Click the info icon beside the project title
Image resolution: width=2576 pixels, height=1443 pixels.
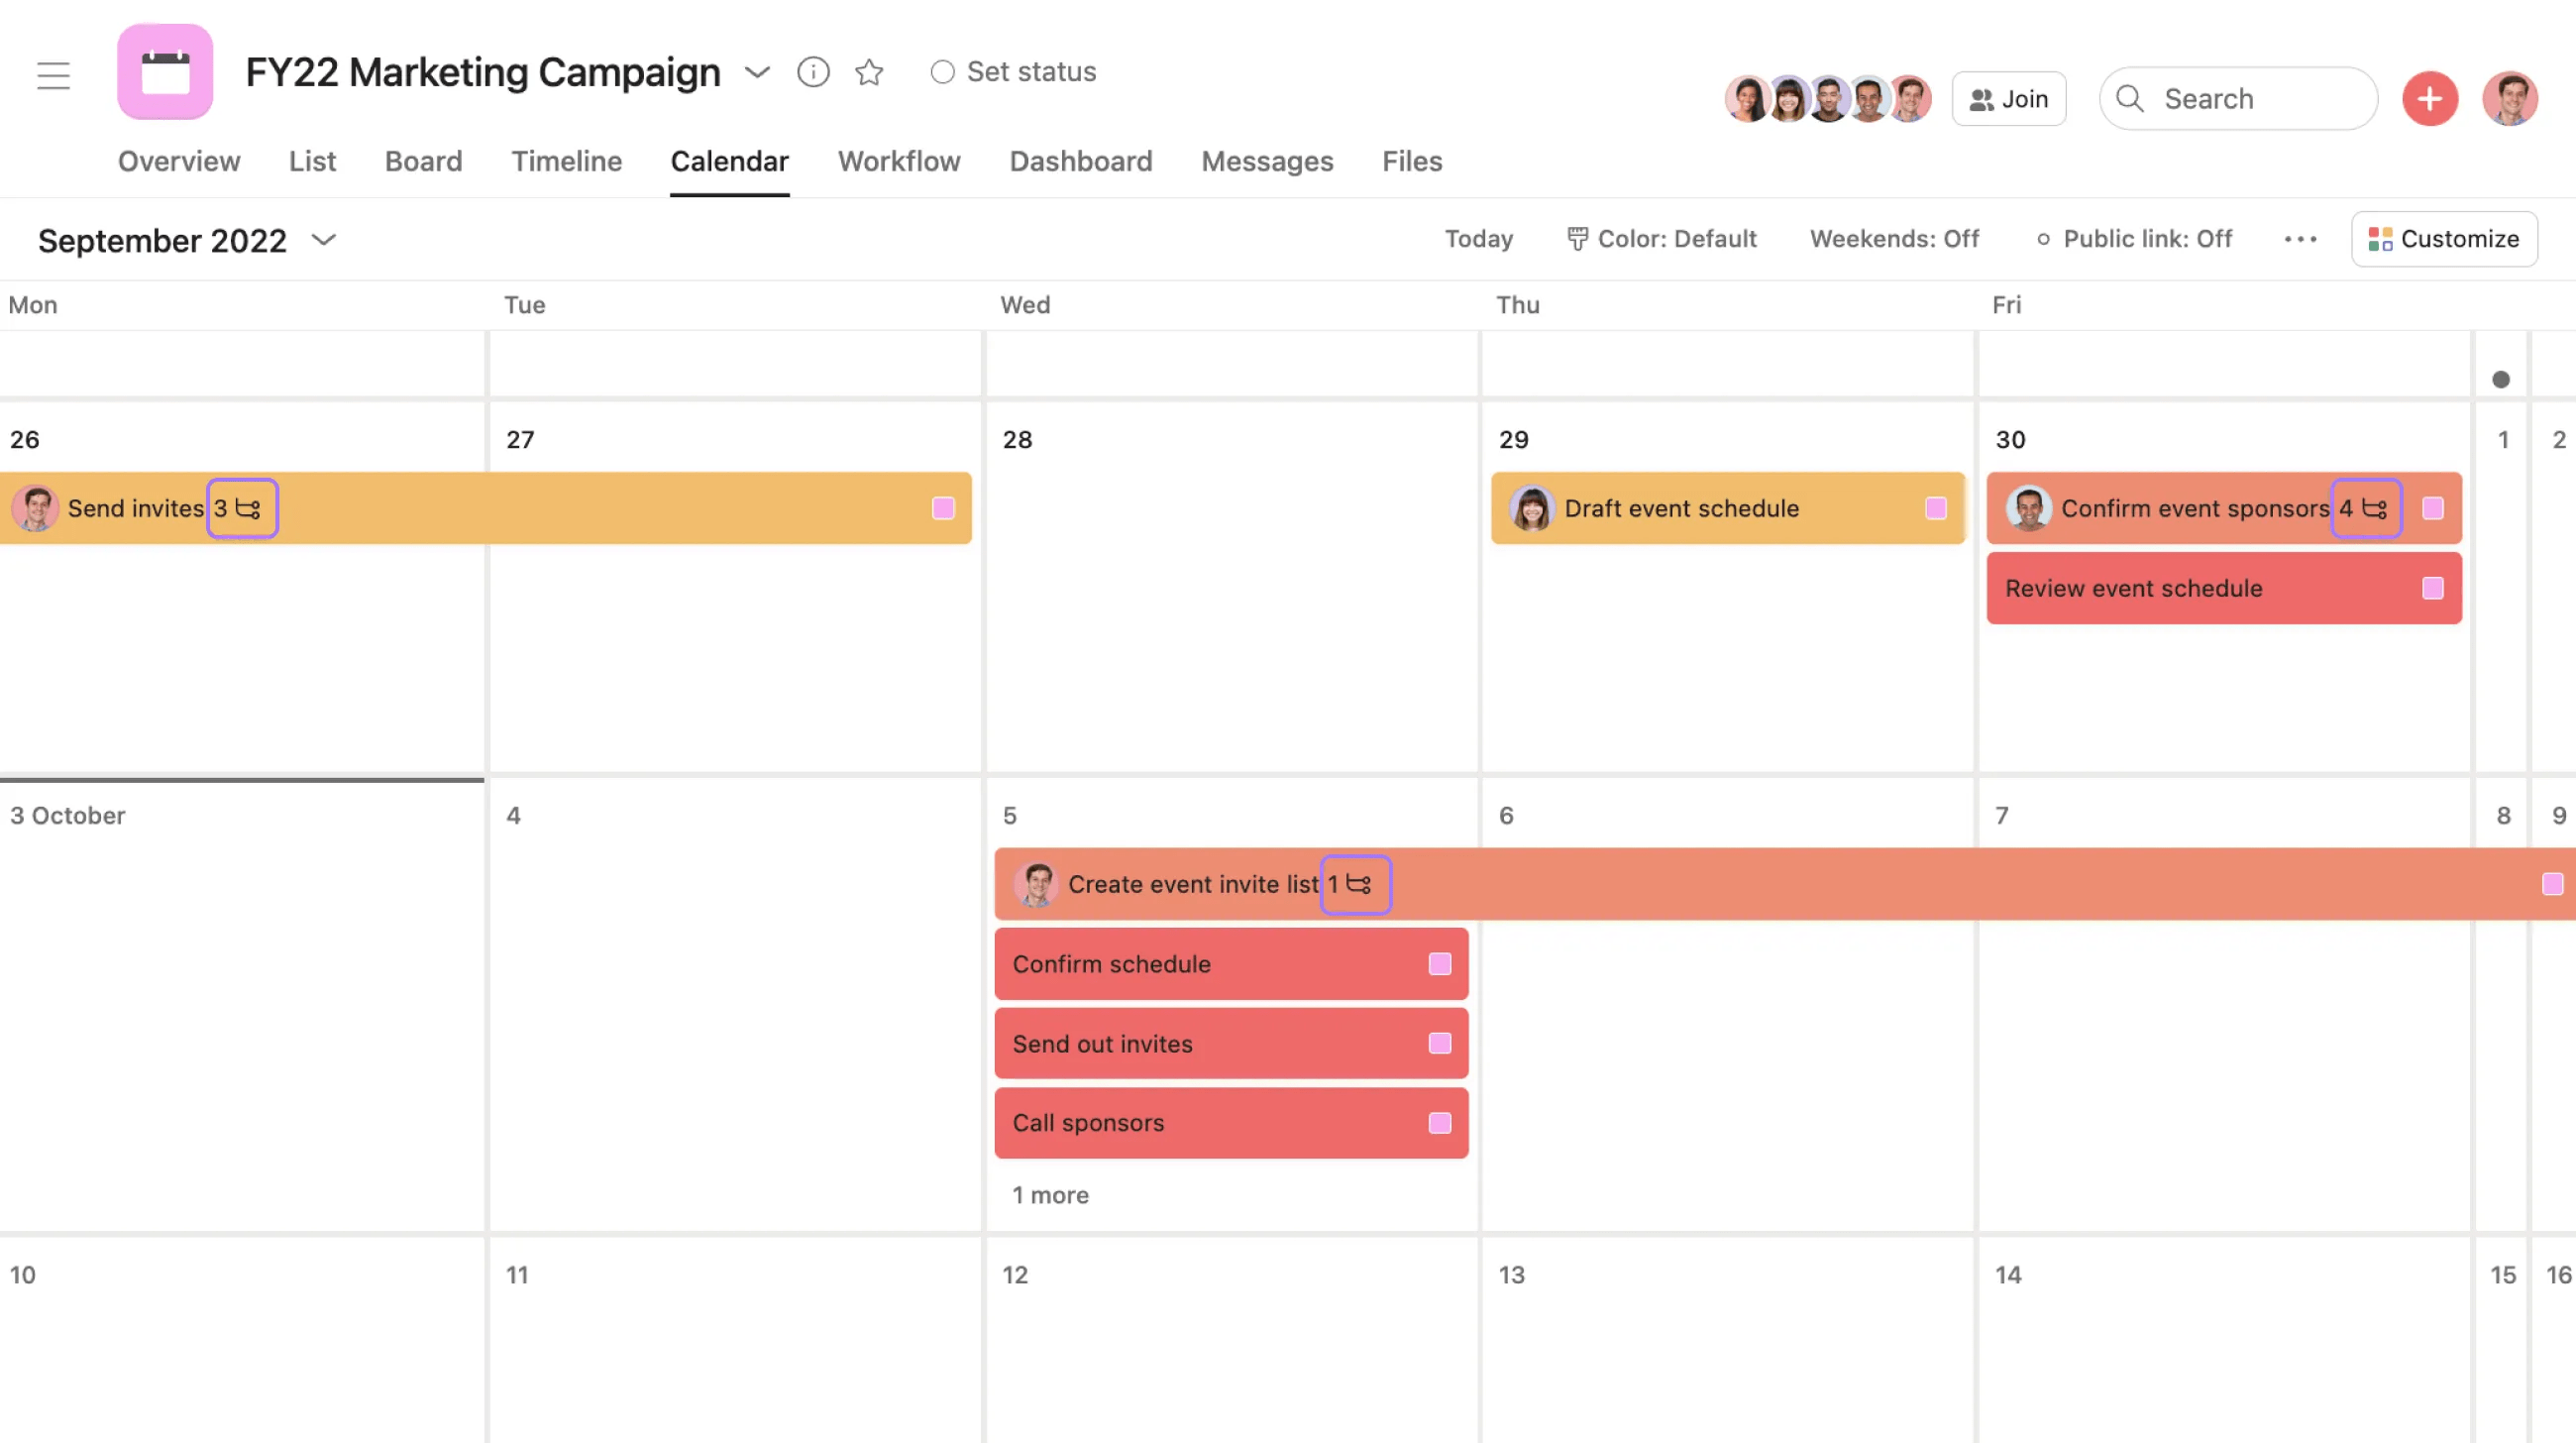813,71
